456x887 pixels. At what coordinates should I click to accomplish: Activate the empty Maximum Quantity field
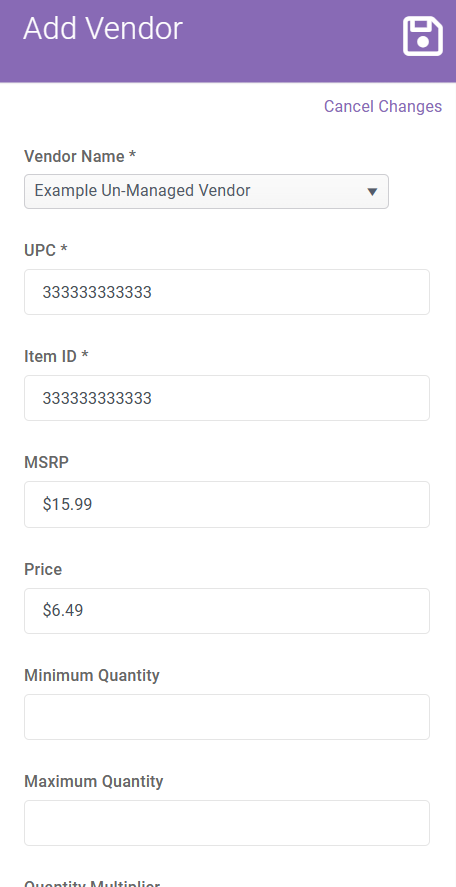click(227, 823)
